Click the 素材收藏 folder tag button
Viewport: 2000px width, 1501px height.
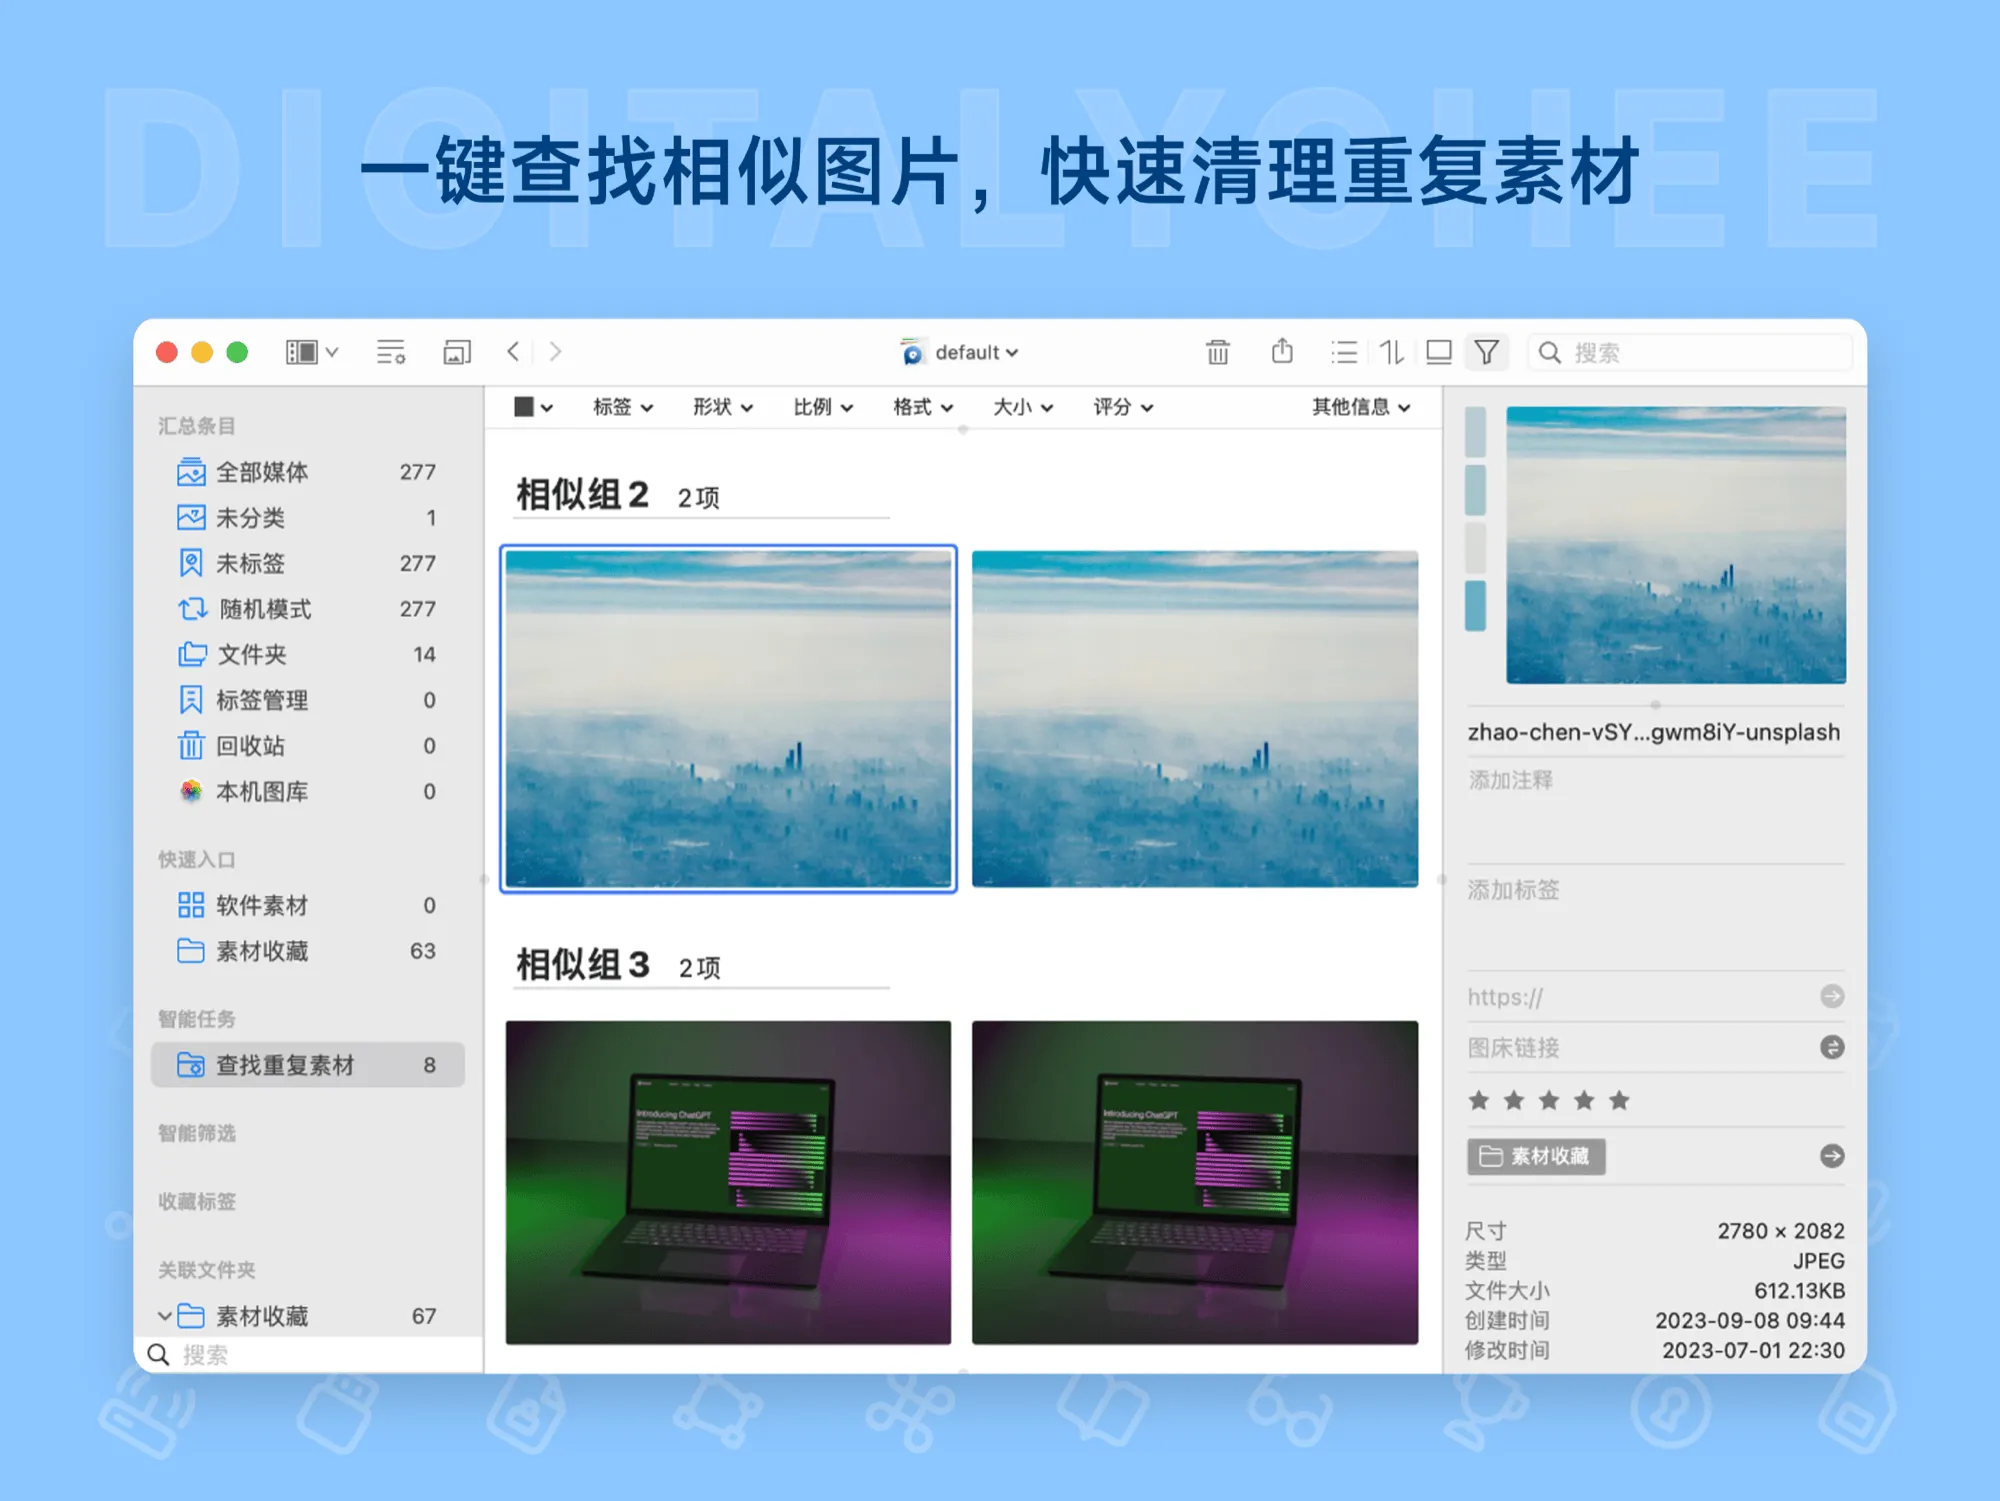1536,1156
